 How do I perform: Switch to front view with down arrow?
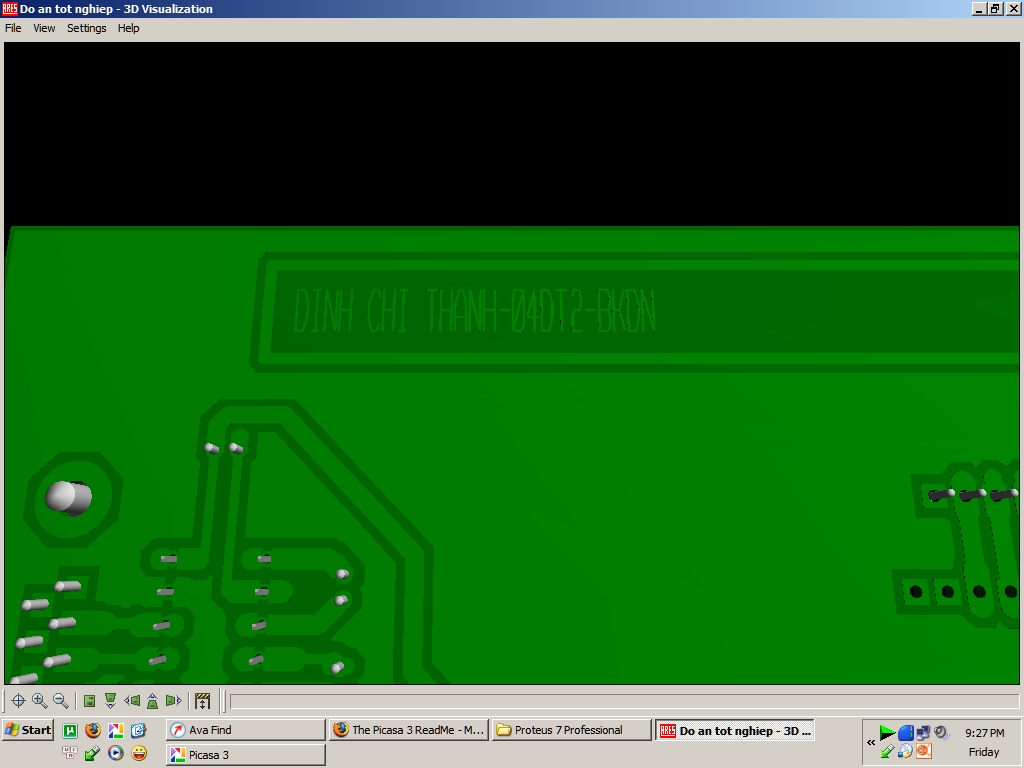click(110, 701)
